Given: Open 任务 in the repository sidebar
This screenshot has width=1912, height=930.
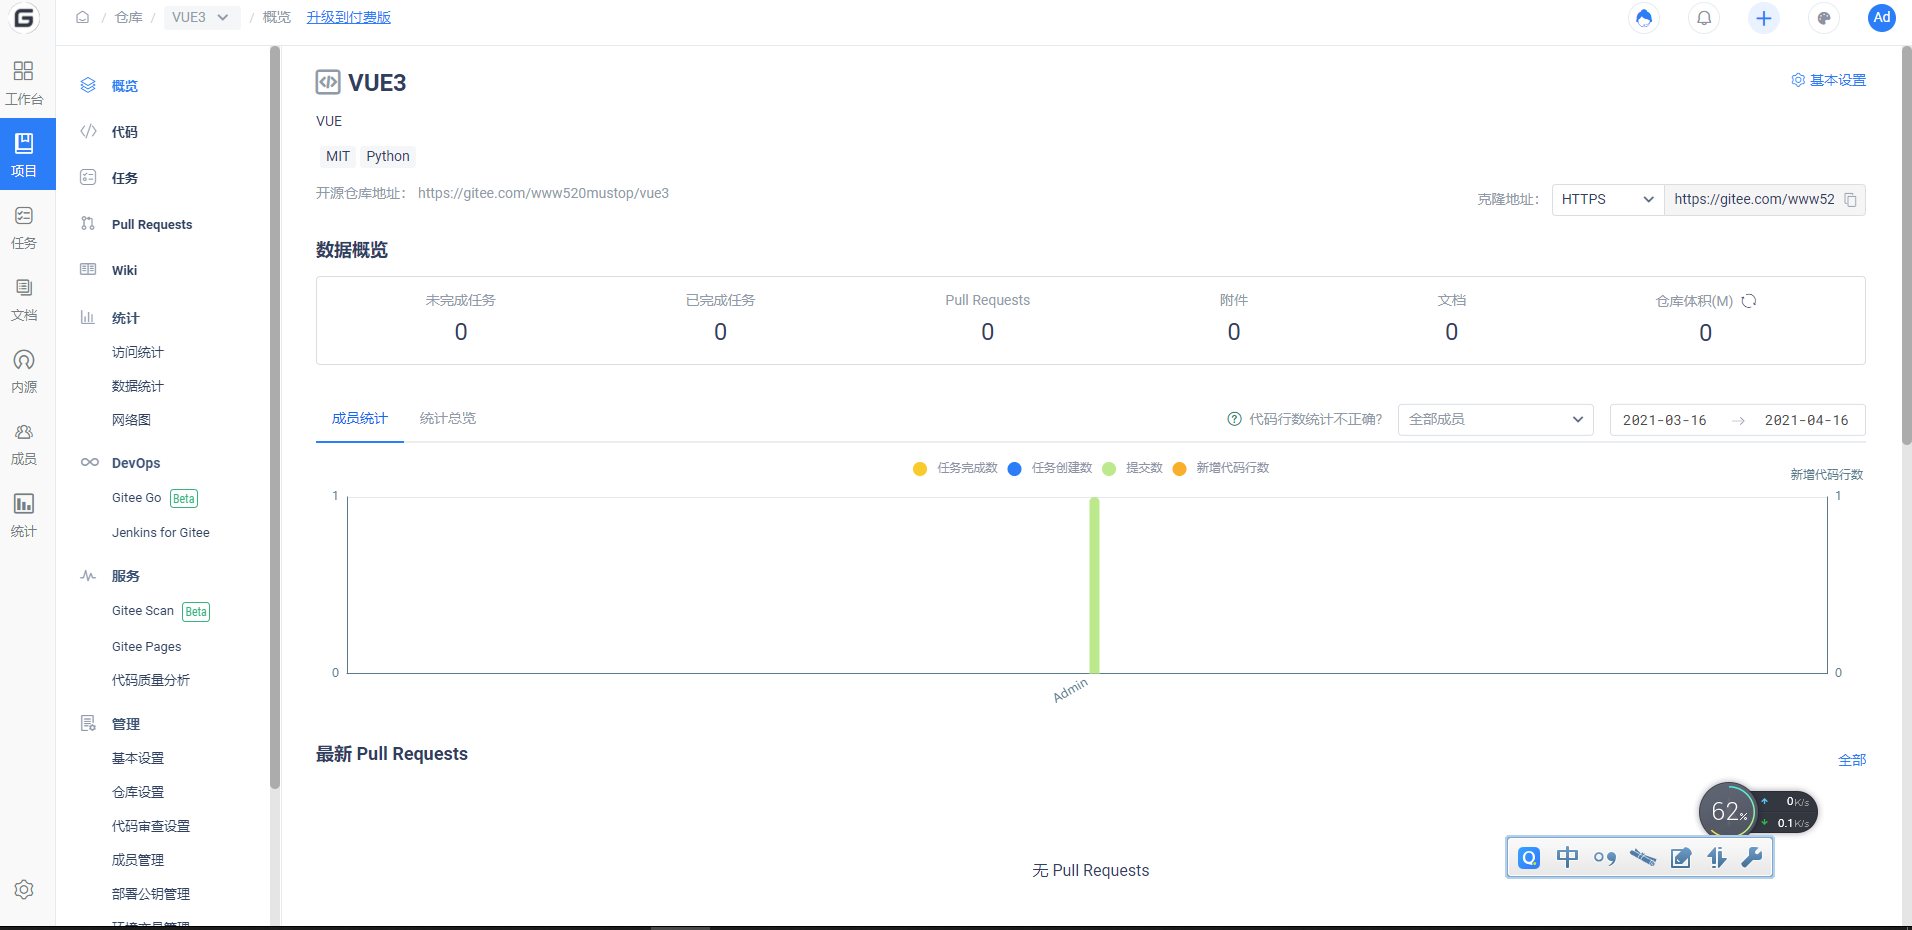Looking at the screenshot, I should click(x=125, y=178).
